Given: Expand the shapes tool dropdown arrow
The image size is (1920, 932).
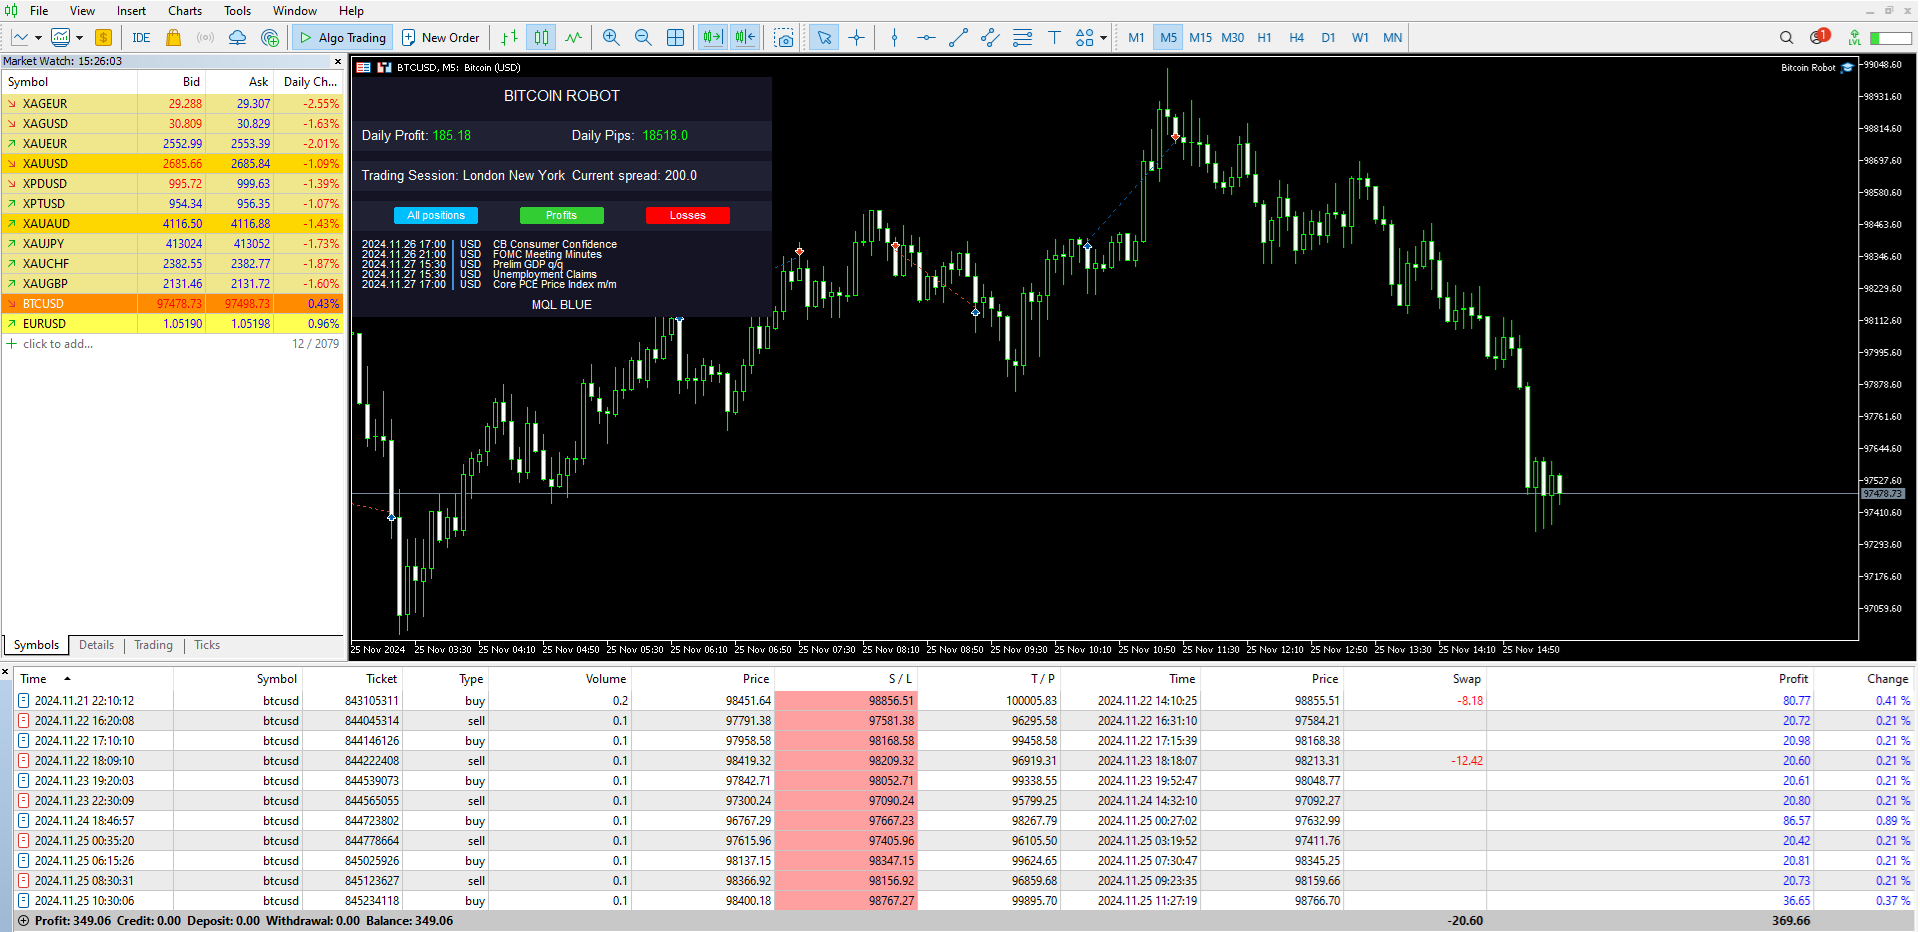Looking at the screenshot, I should coord(1103,38).
